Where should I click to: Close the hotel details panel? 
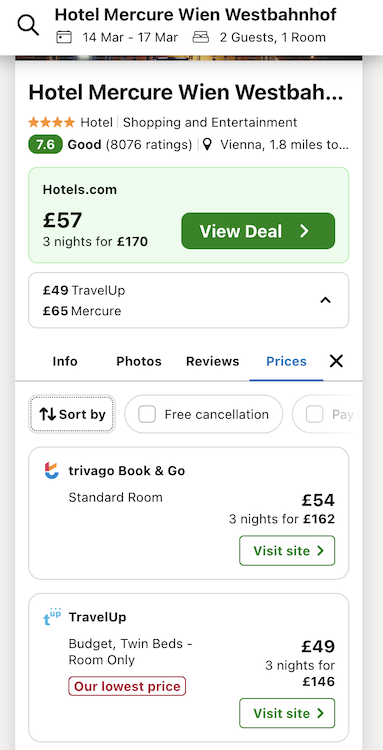pos(336,361)
